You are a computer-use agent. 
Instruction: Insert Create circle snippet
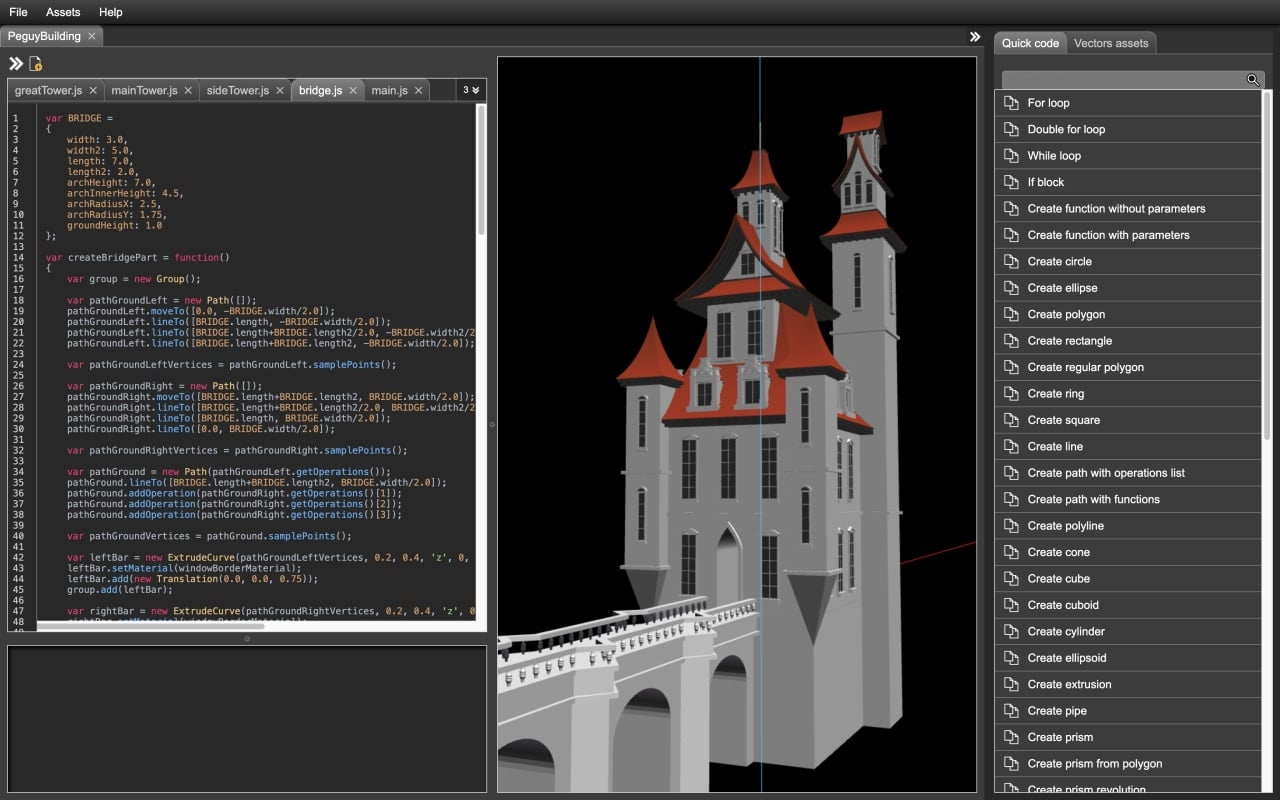coord(1128,262)
